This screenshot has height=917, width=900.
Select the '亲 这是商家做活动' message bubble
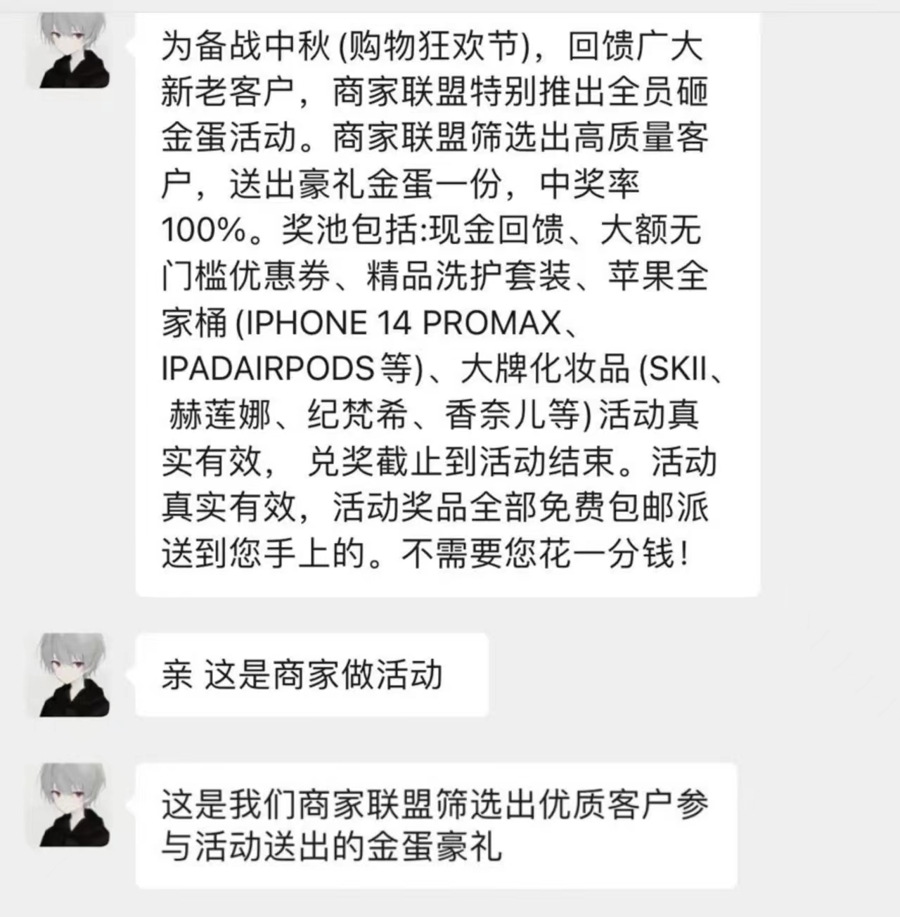pyautogui.click(x=312, y=675)
